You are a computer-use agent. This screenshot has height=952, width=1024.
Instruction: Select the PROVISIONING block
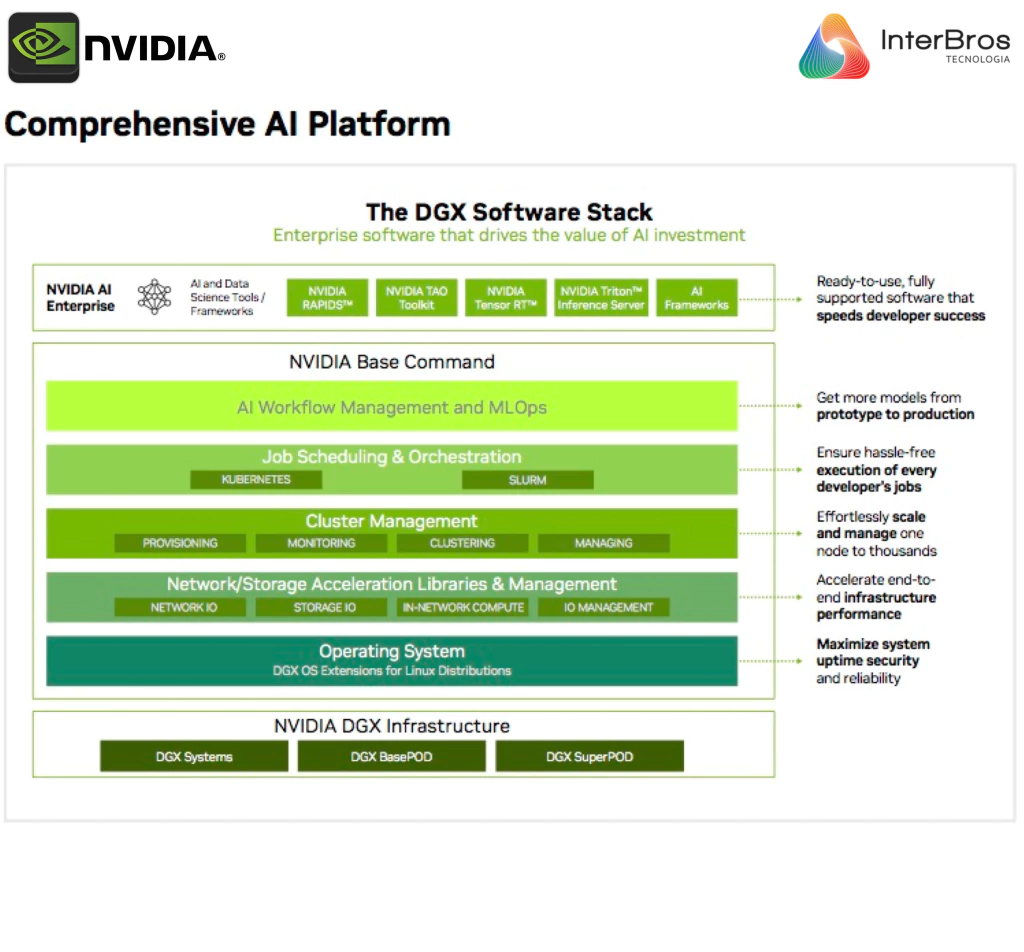[180, 543]
